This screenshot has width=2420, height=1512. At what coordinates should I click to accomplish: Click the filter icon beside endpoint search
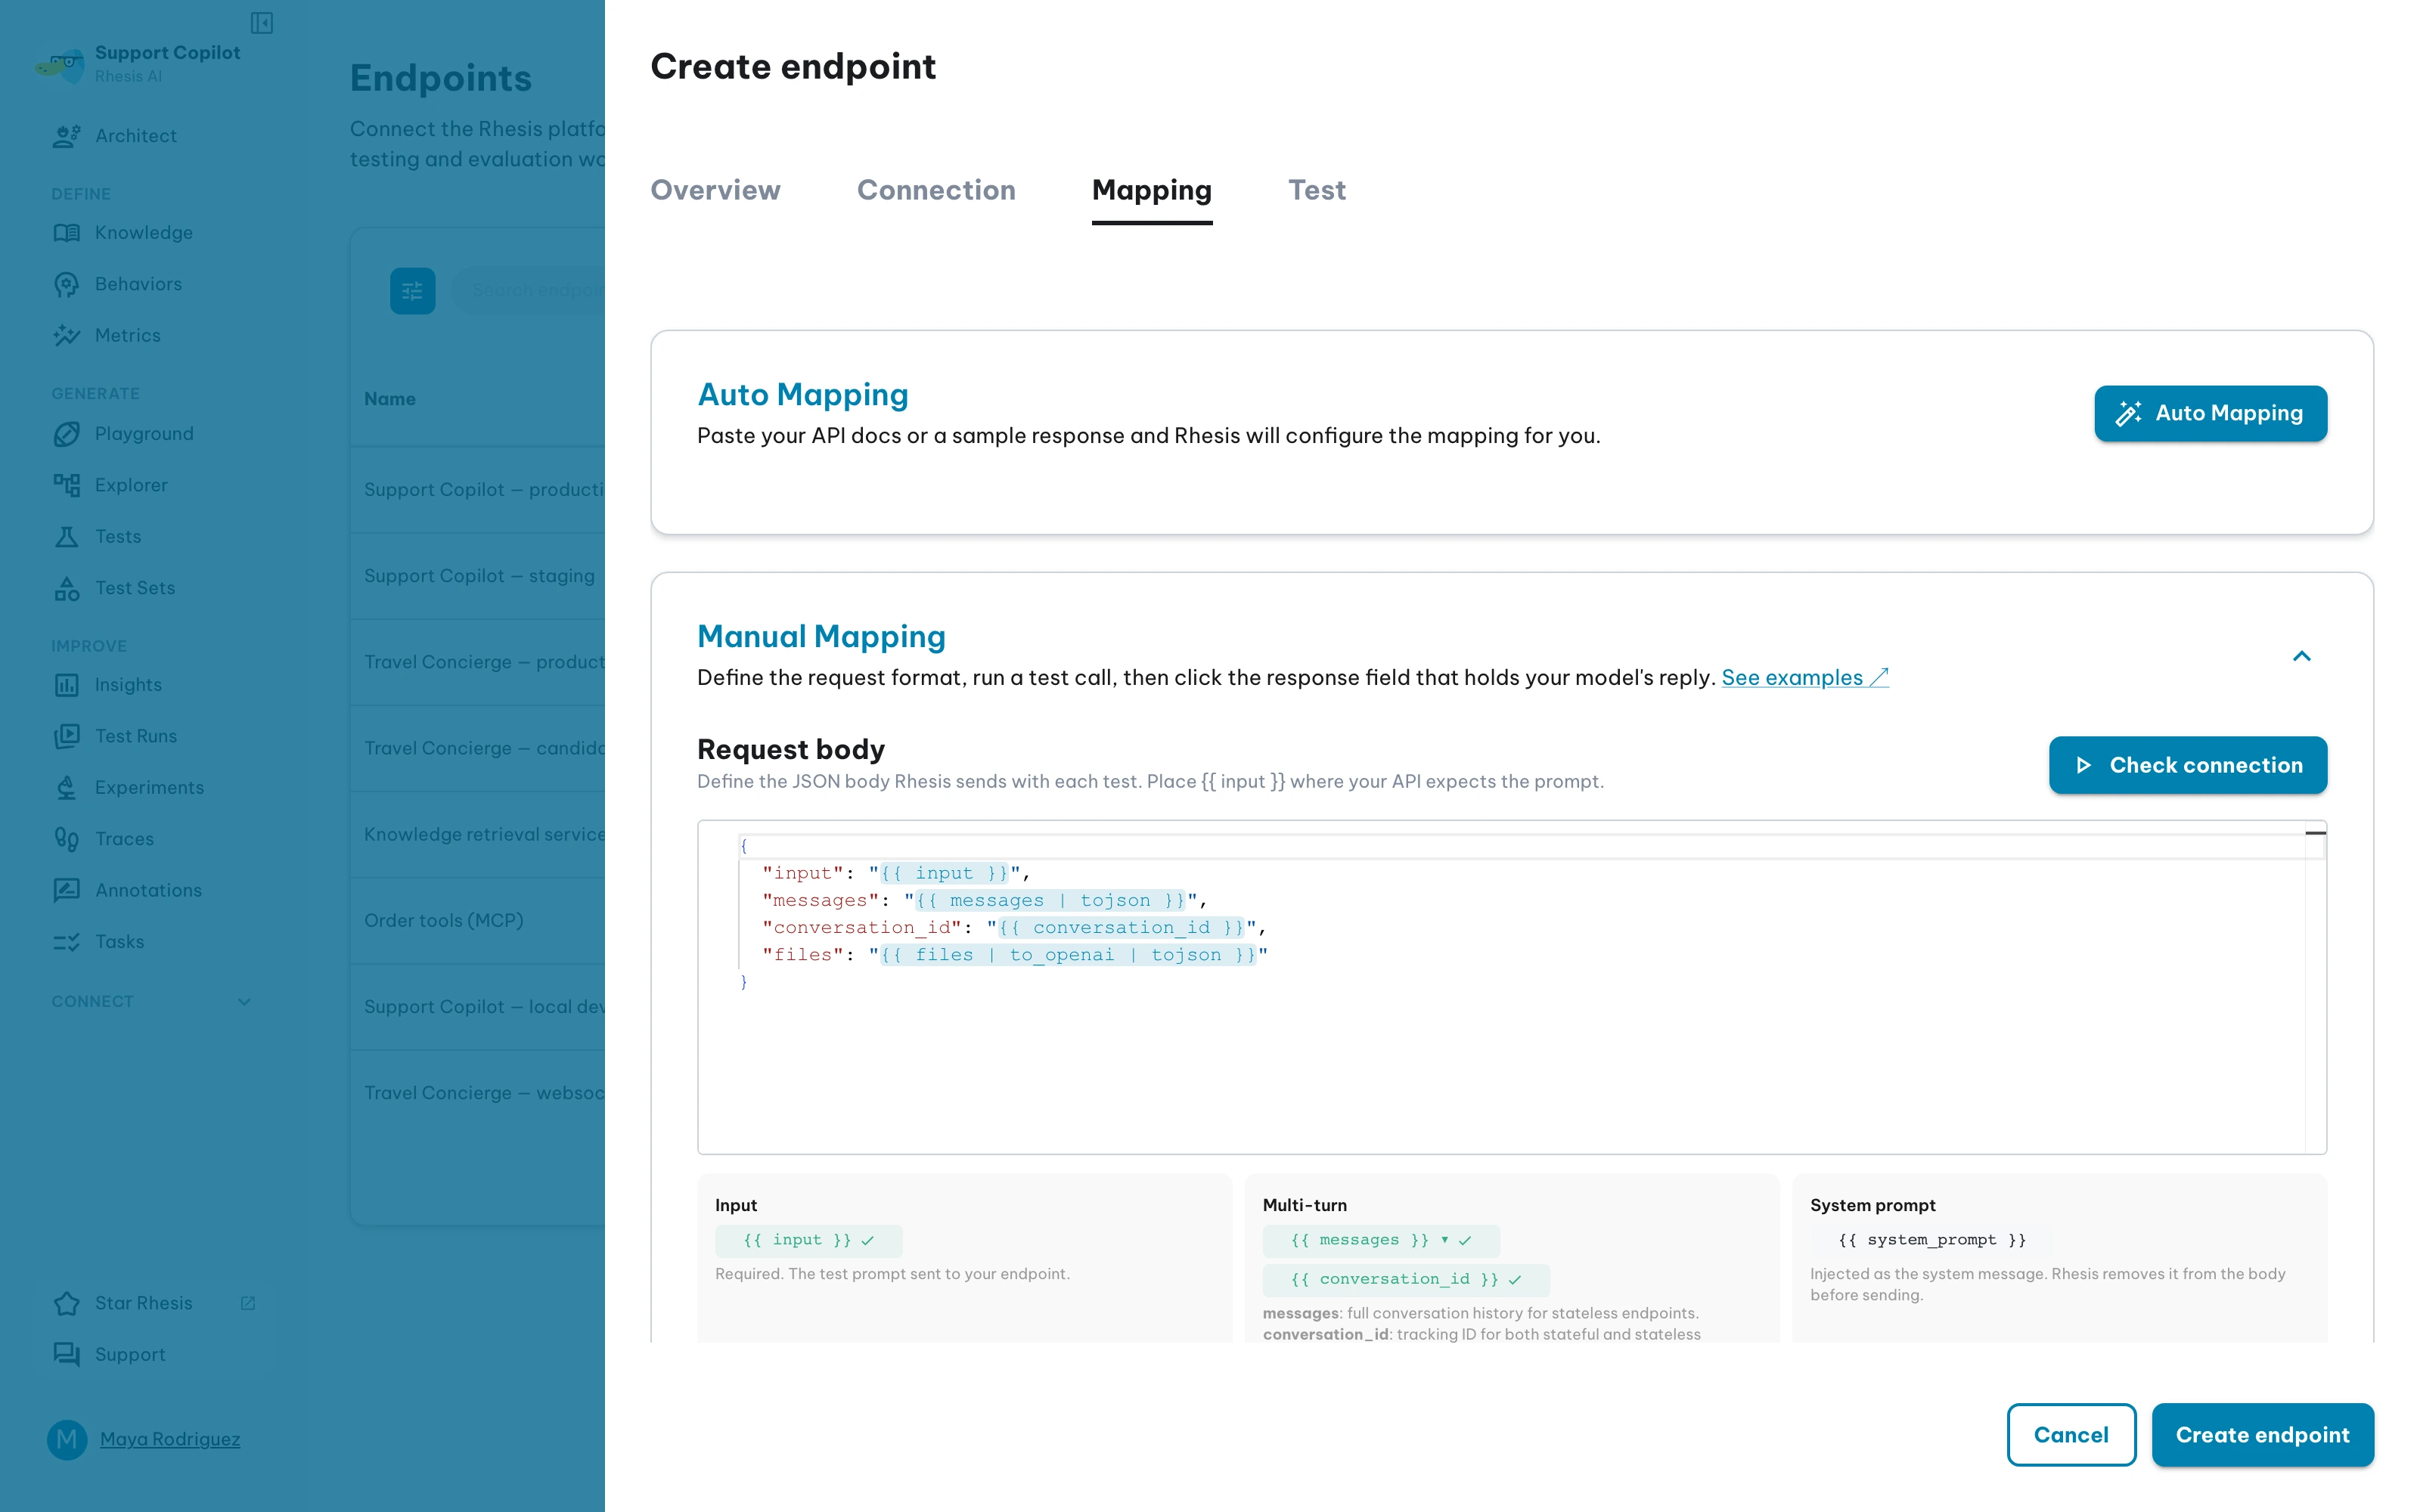(412, 291)
